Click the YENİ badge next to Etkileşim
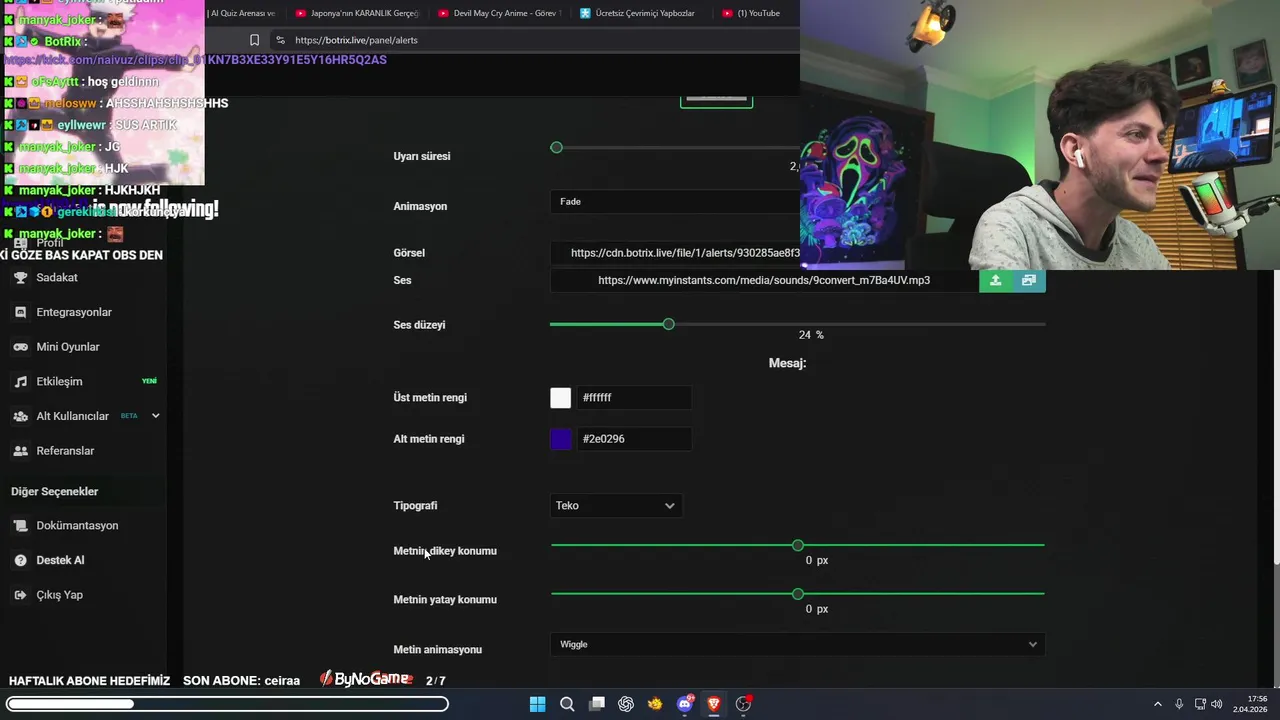The width and height of the screenshot is (1280, 720). tap(150, 381)
